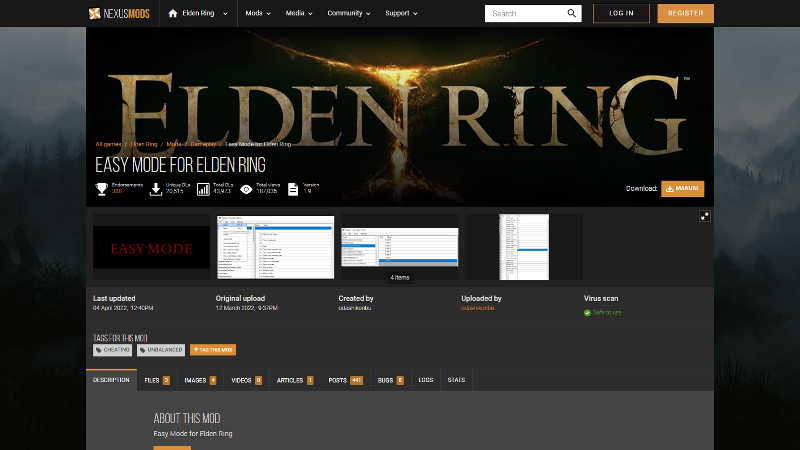Screen dimensions: 800x450
Task: Click the Total views eye icon
Action: pos(246,189)
